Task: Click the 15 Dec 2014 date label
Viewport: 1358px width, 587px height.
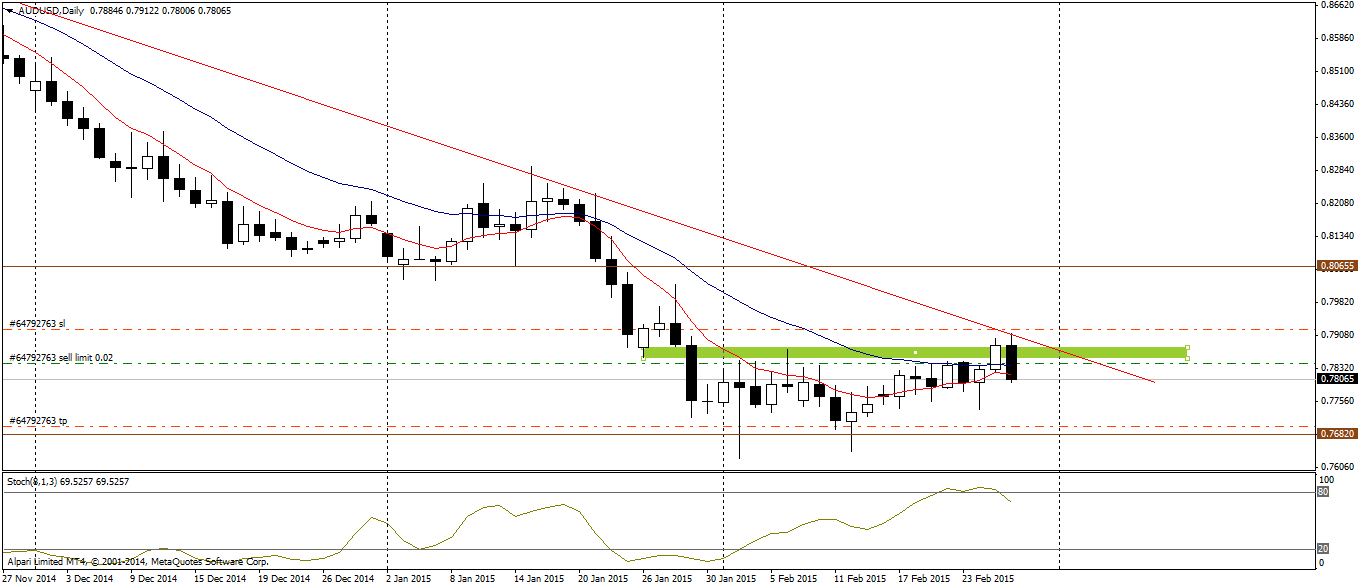Action: tap(218, 578)
